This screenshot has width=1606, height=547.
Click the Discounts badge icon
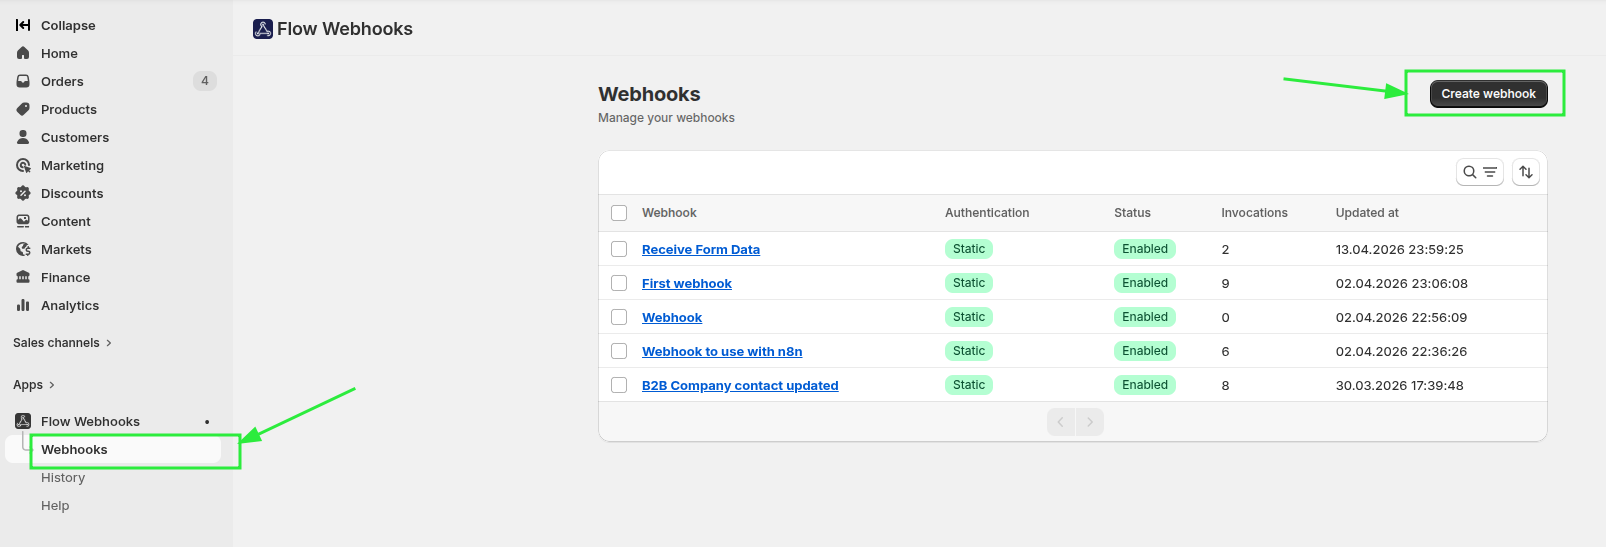tap(23, 193)
